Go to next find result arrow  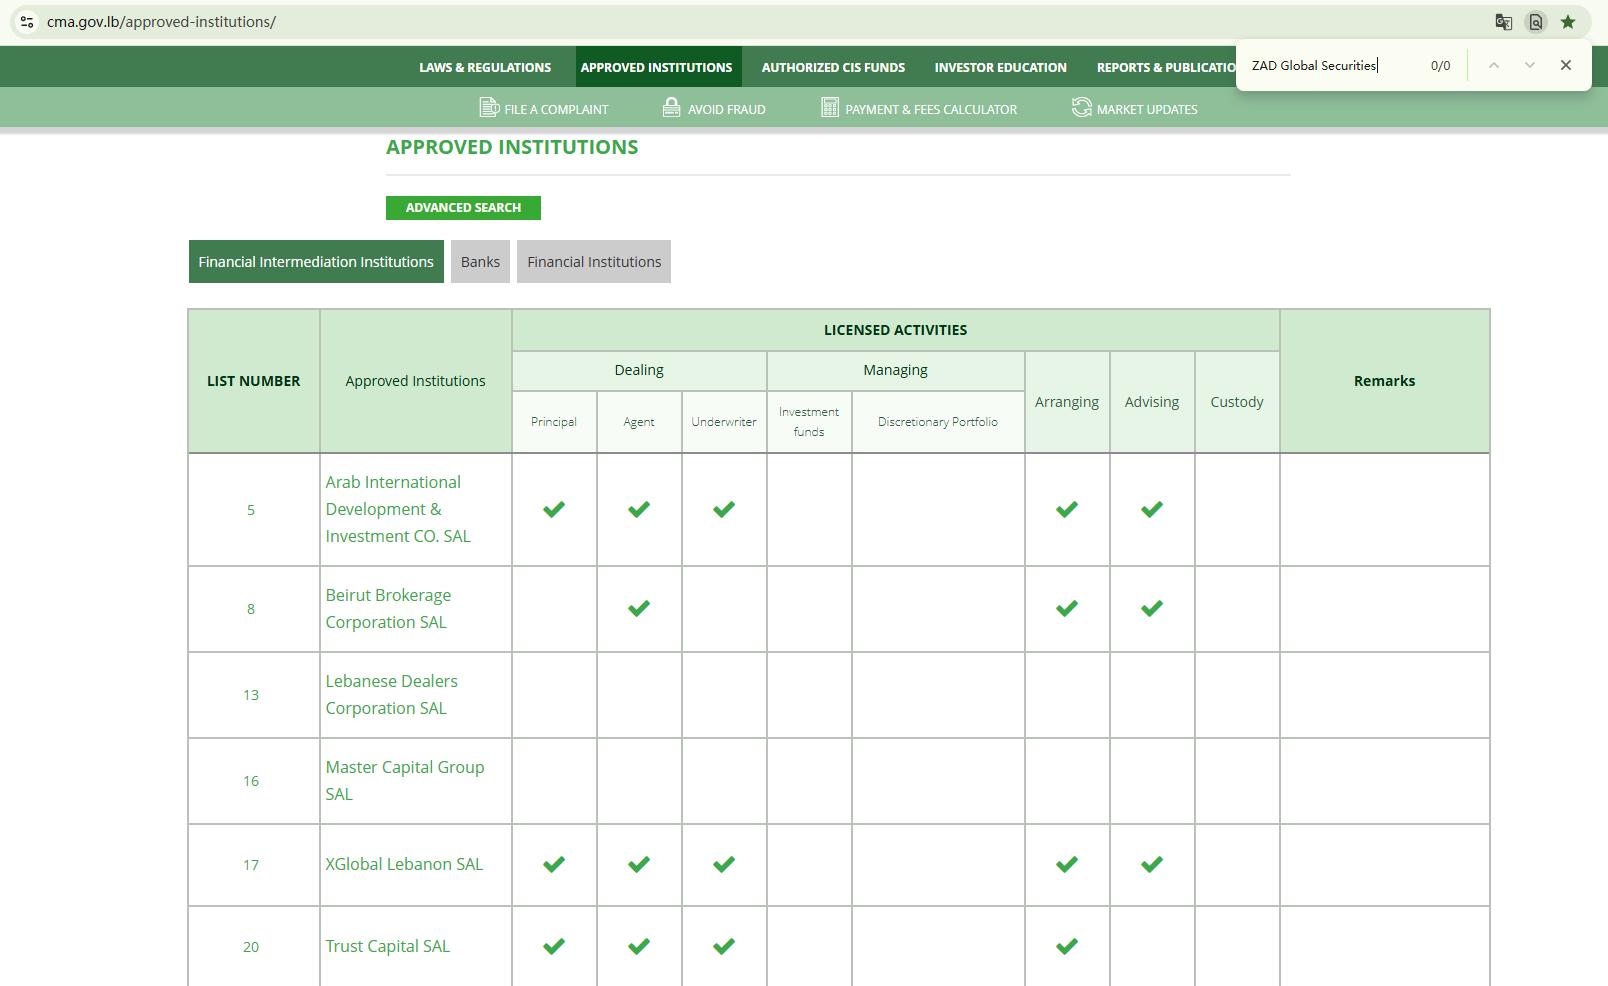pos(1529,65)
